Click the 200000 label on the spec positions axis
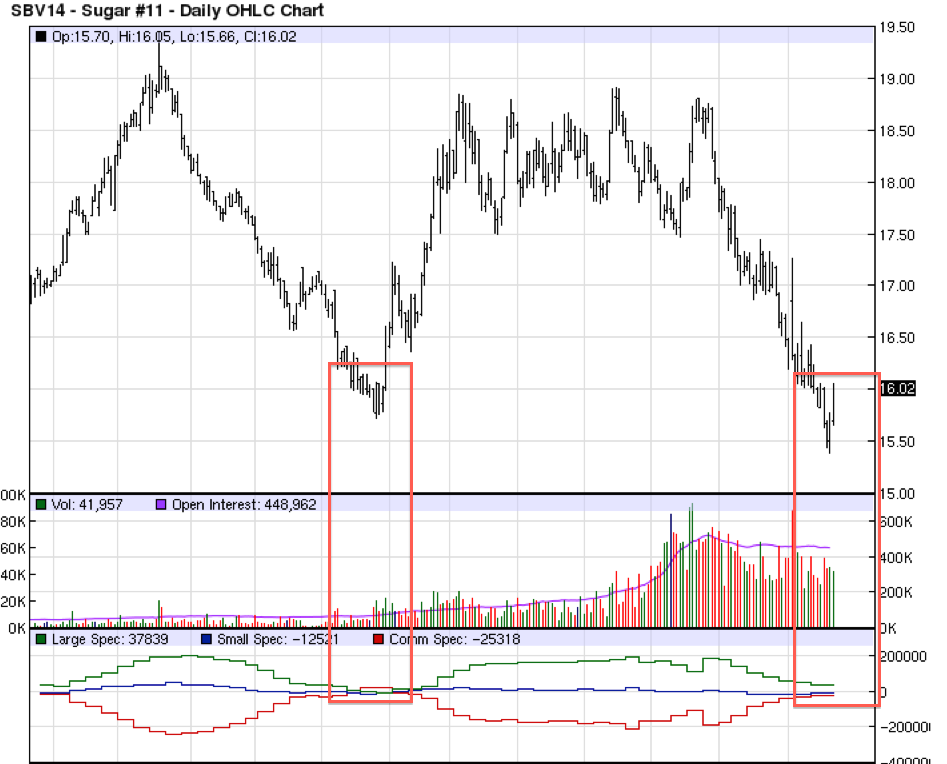This screenshot has height=764, width=947. (904, 656)
